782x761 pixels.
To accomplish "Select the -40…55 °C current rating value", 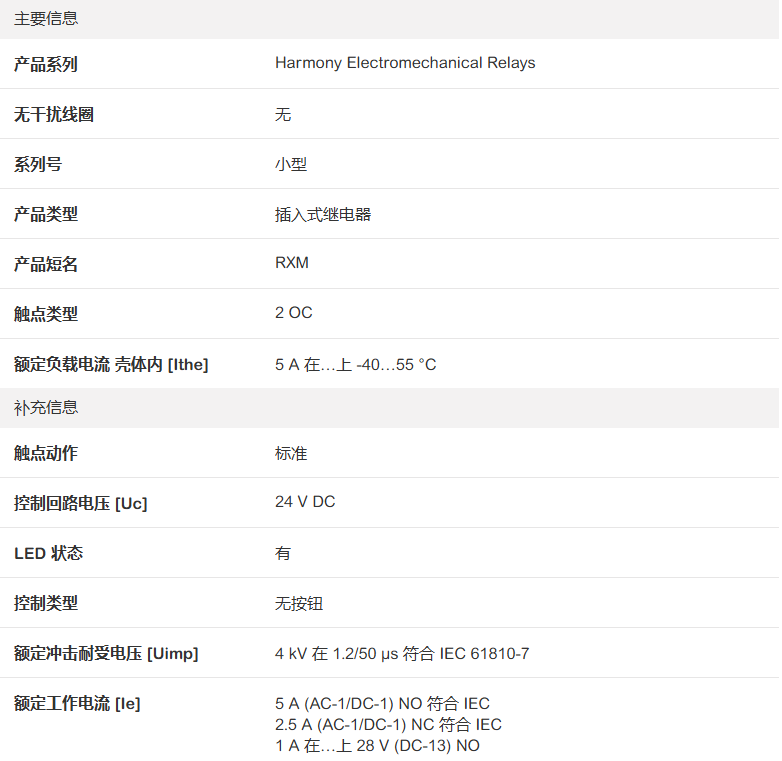I will (x=355, y=365).
